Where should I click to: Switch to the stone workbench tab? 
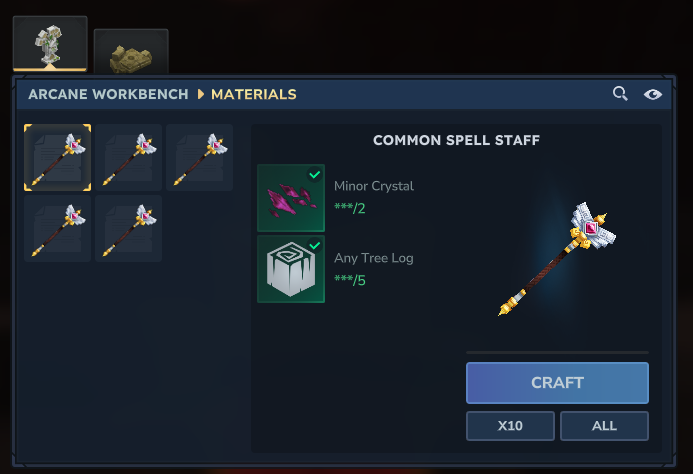[131, 52]
